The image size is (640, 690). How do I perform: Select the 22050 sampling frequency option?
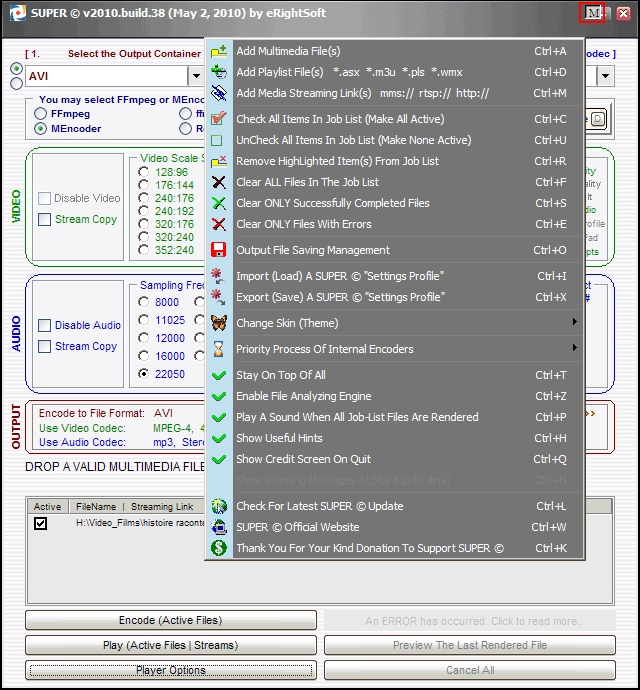(143, 374)
